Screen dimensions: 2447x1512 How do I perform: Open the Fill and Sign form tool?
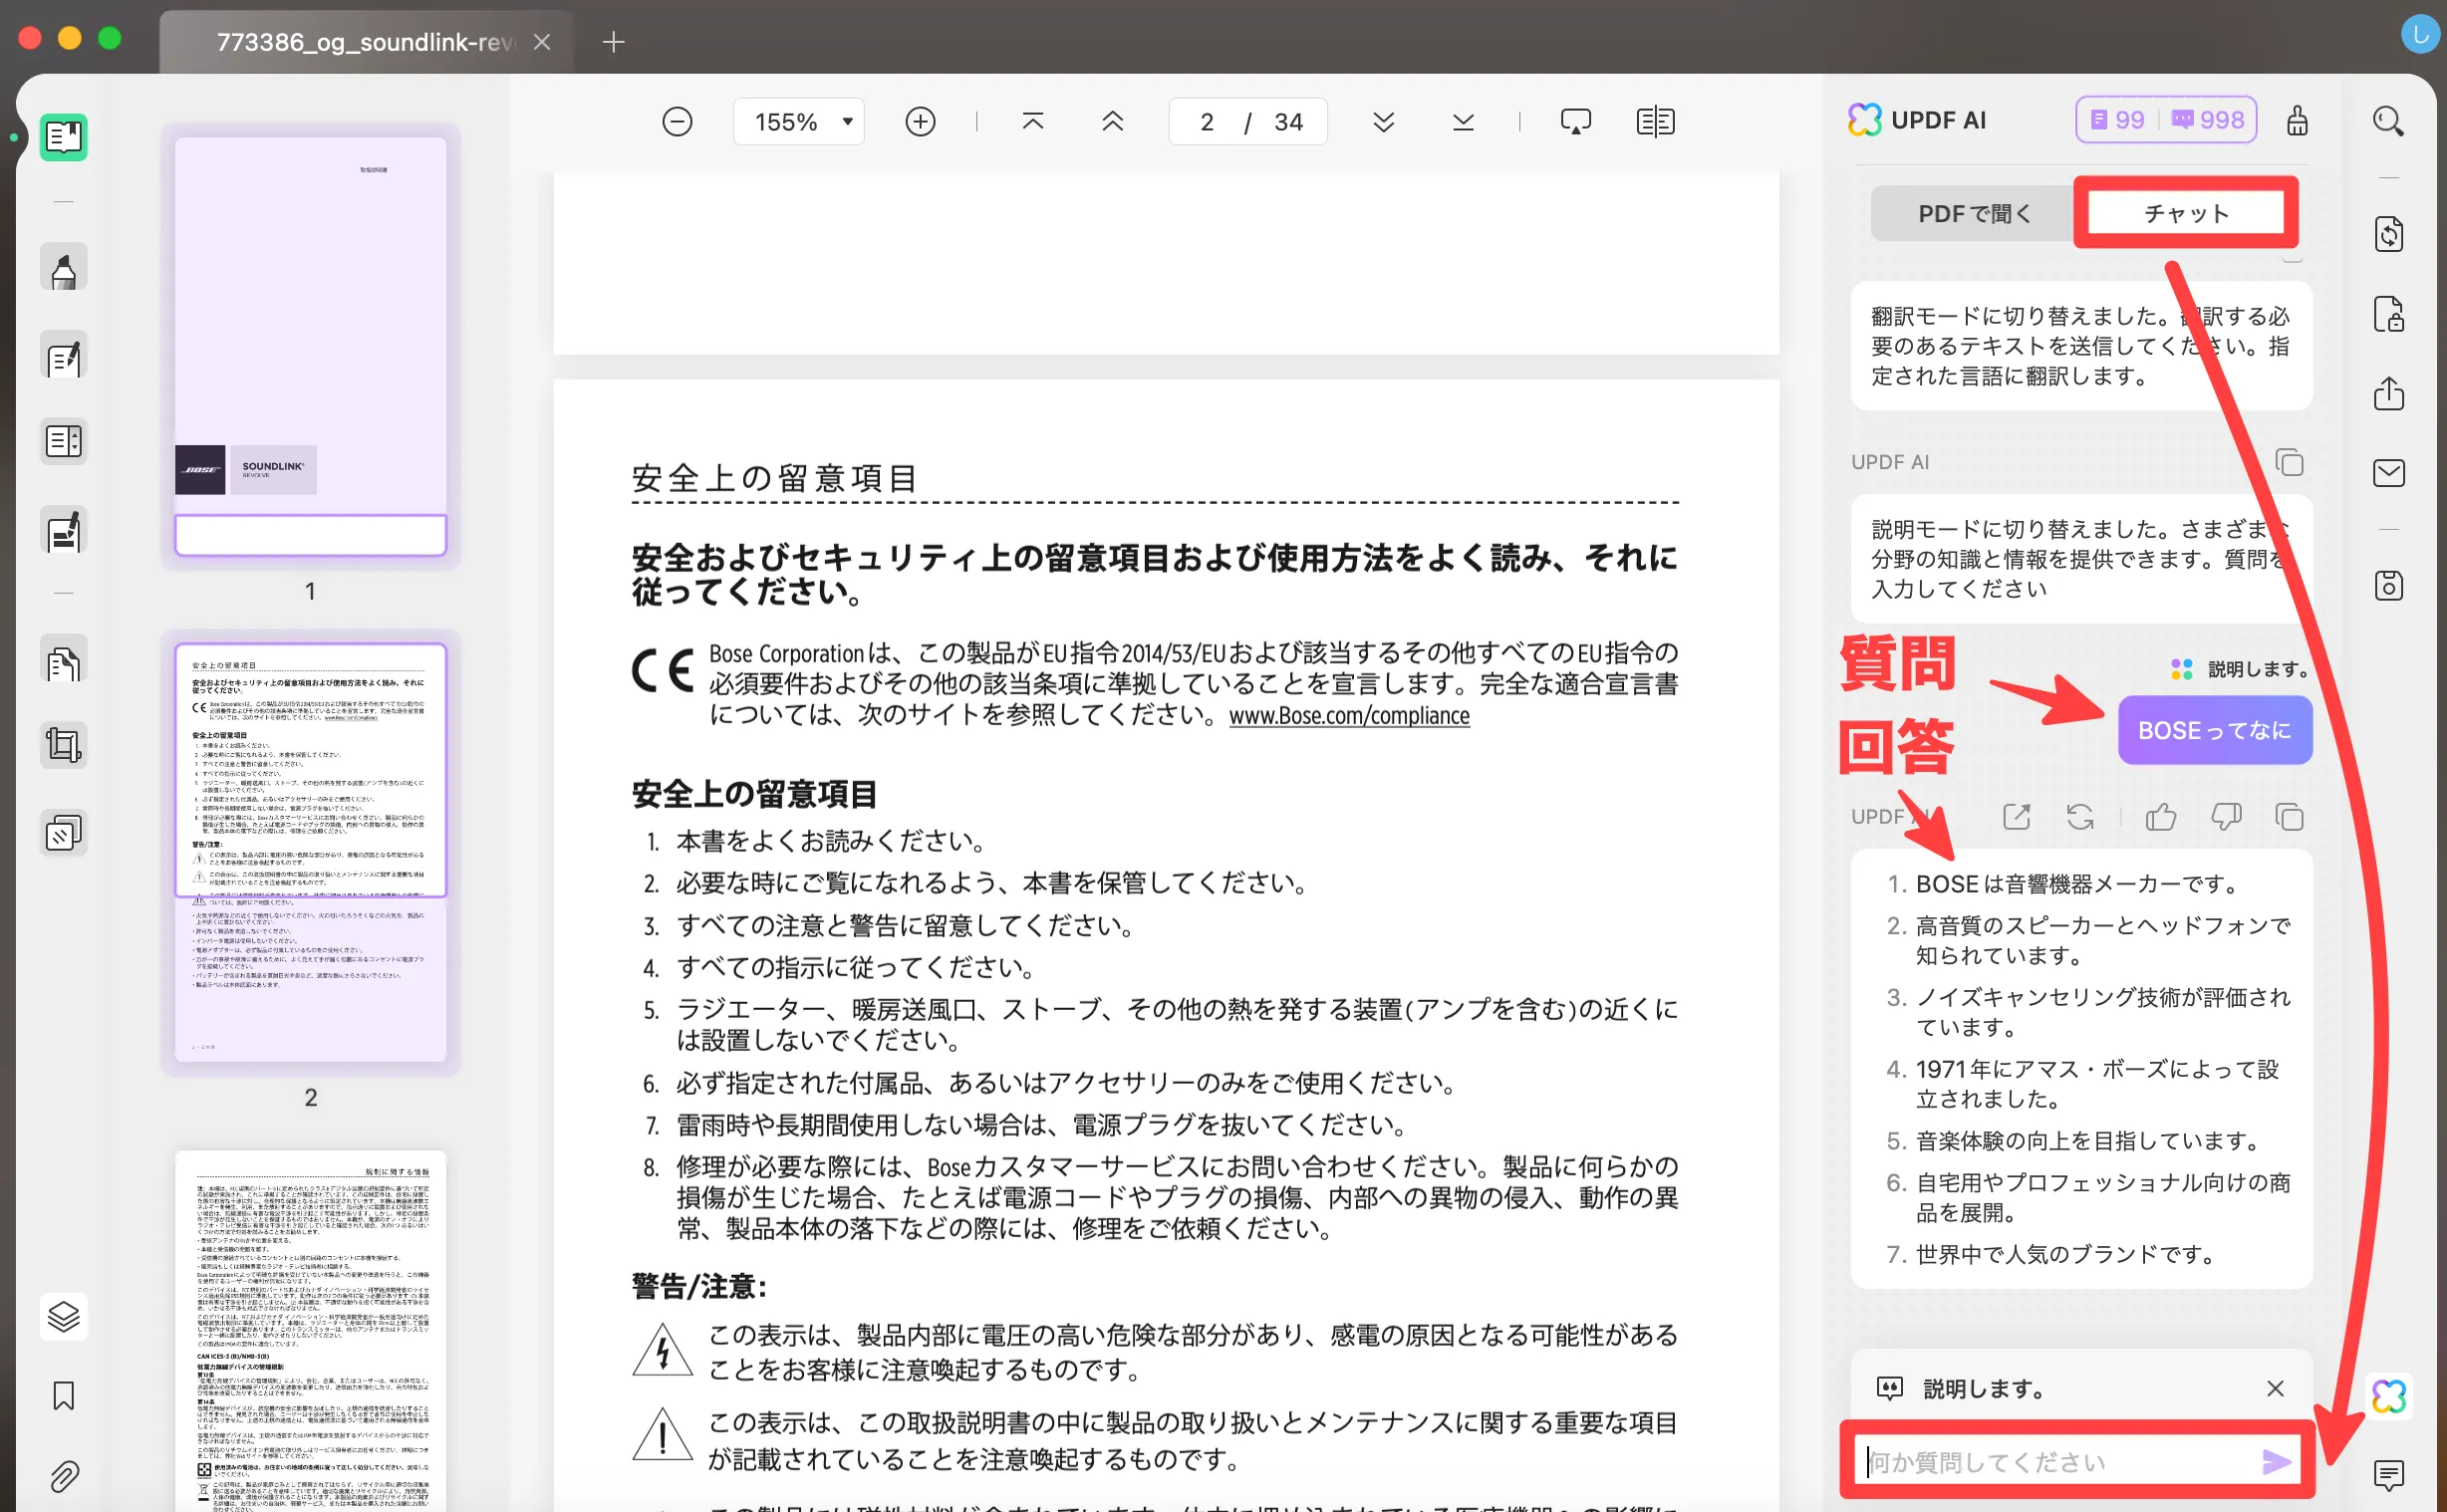click(63, 531)
